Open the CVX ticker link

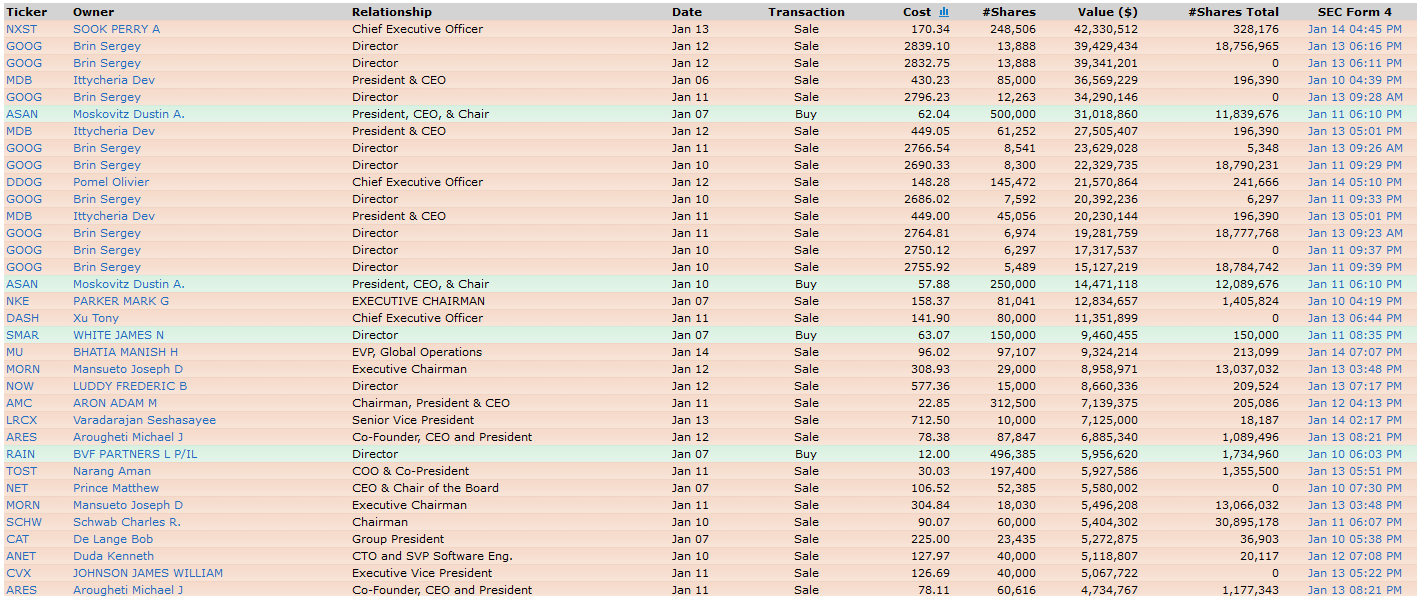click(19, 573)
